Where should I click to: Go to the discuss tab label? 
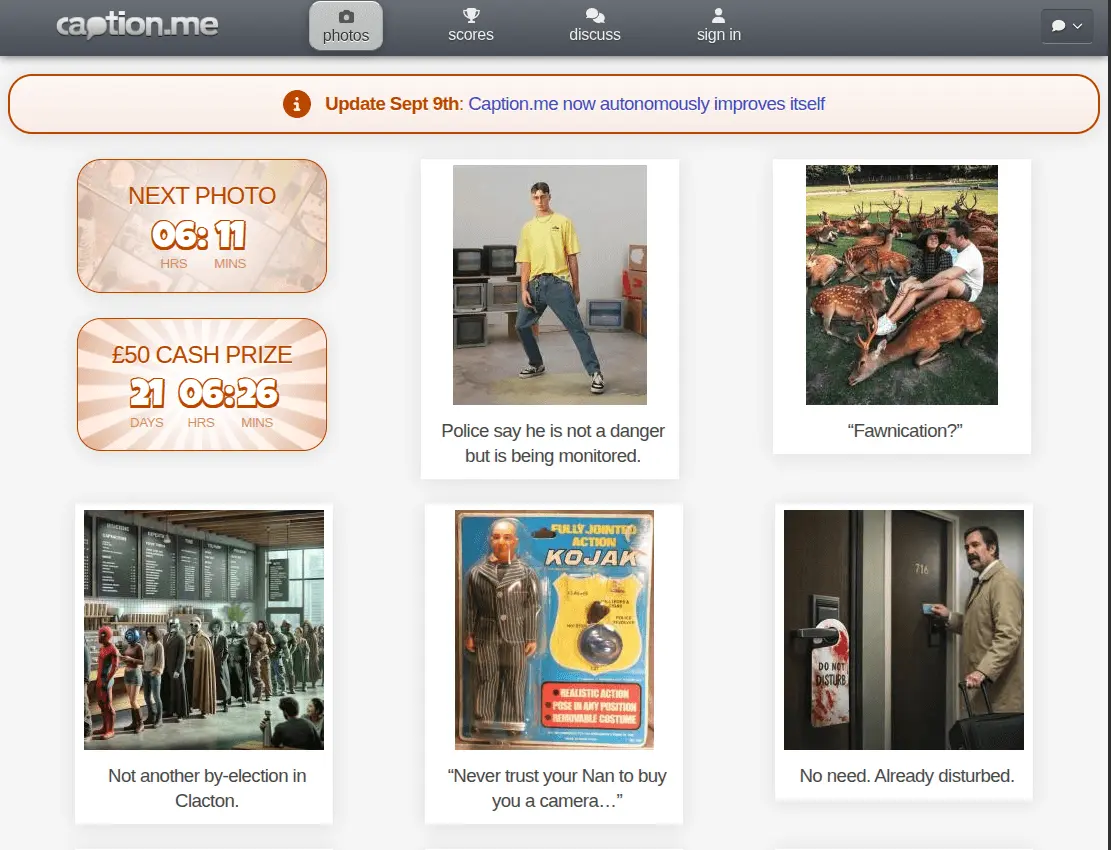[x=594, y=35]
